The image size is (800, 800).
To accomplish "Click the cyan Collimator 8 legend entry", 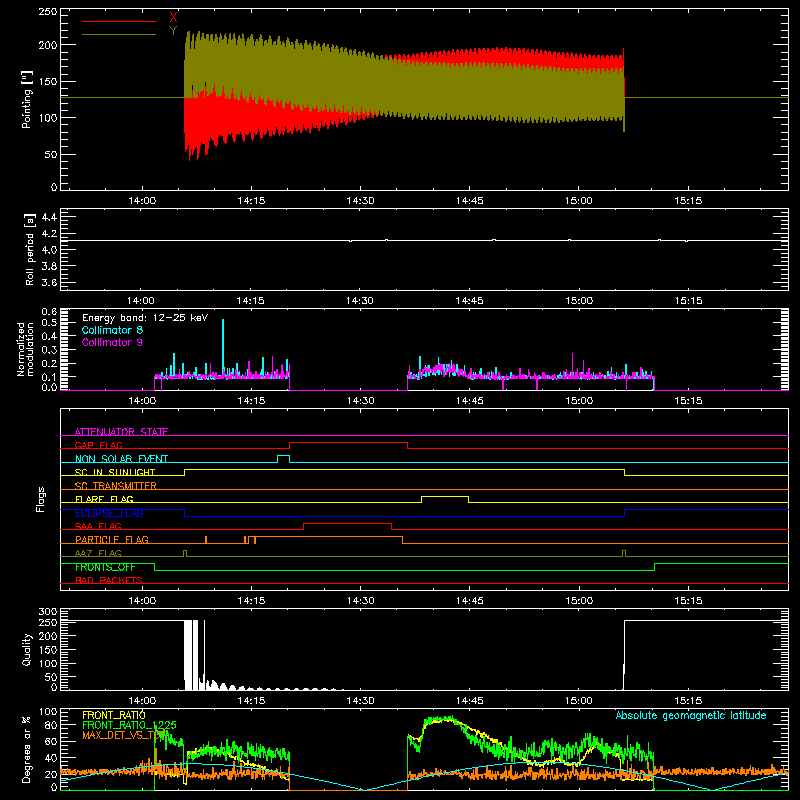I will [x=112, y=330].
